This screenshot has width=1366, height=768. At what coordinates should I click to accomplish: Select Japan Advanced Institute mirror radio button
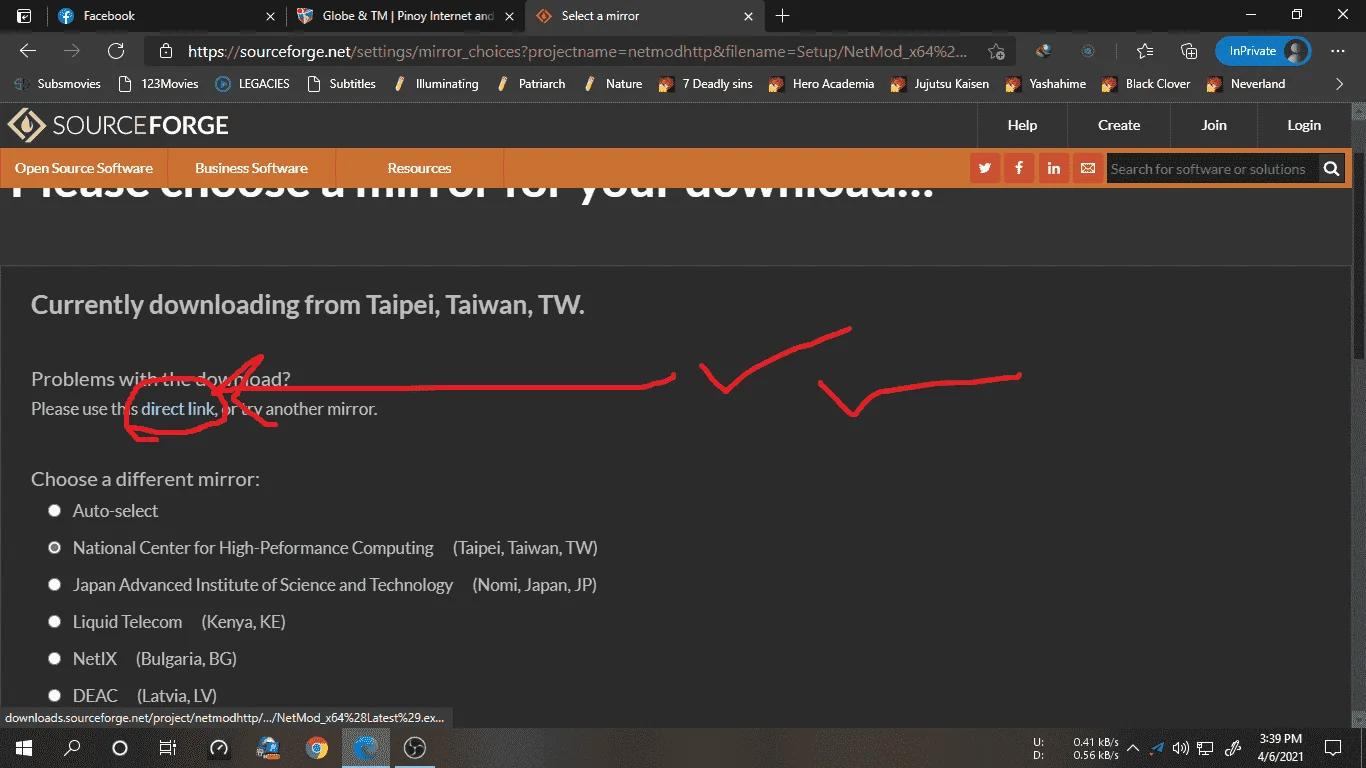click(x=55, y=585)
